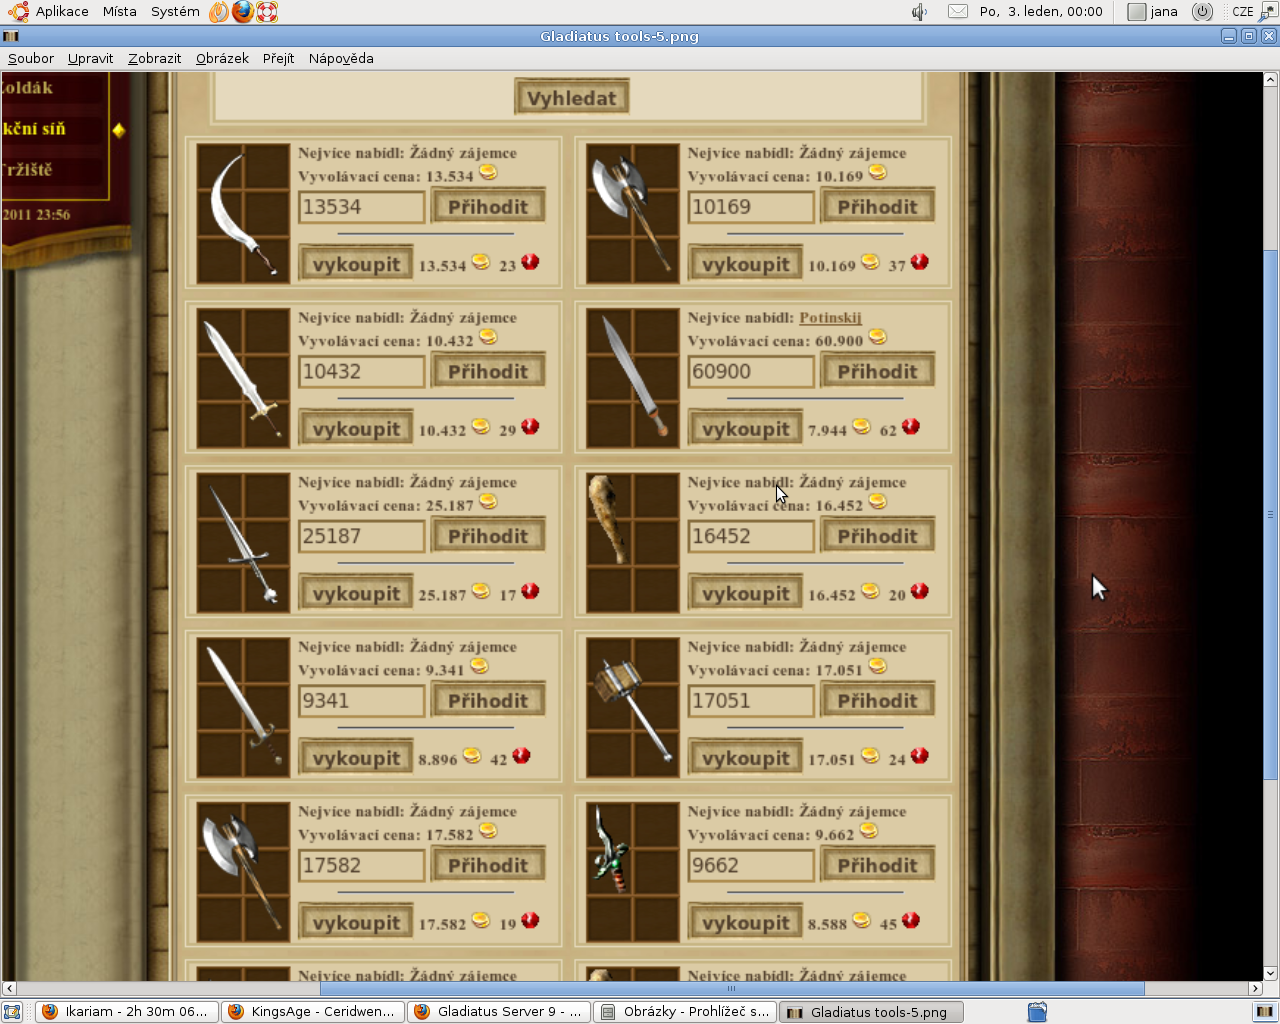This screenshot has width=1280, height=1024.
Task: Open the Systém panel menu
Action: click(175, 12)
